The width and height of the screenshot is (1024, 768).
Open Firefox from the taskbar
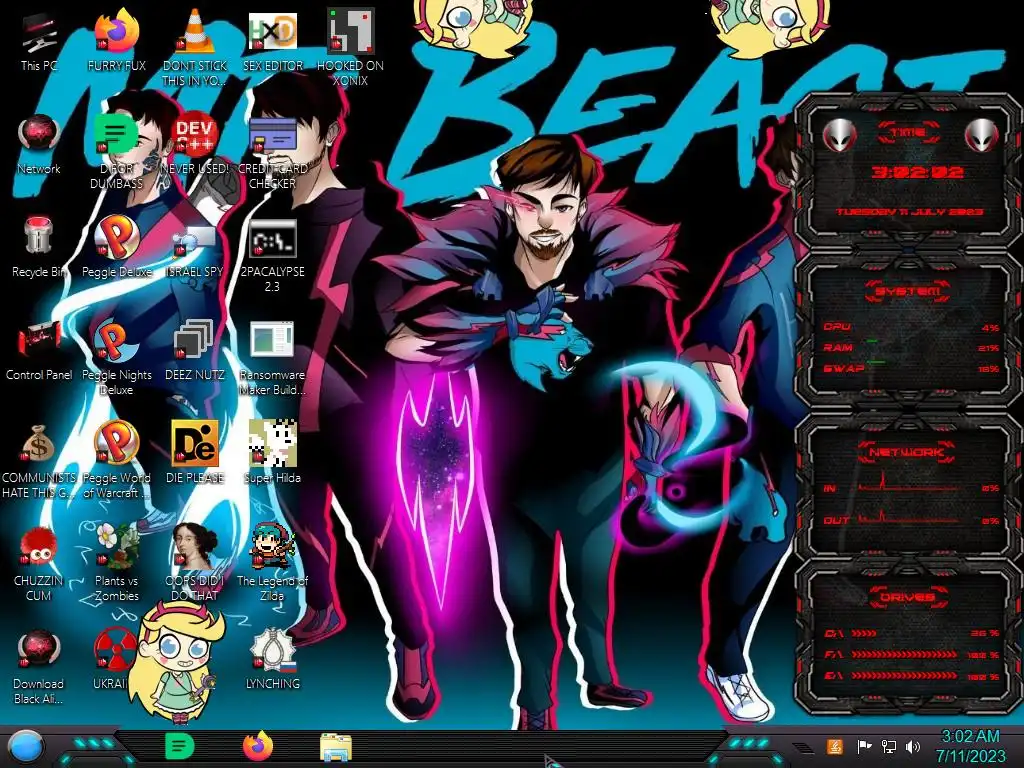(258, 746)
